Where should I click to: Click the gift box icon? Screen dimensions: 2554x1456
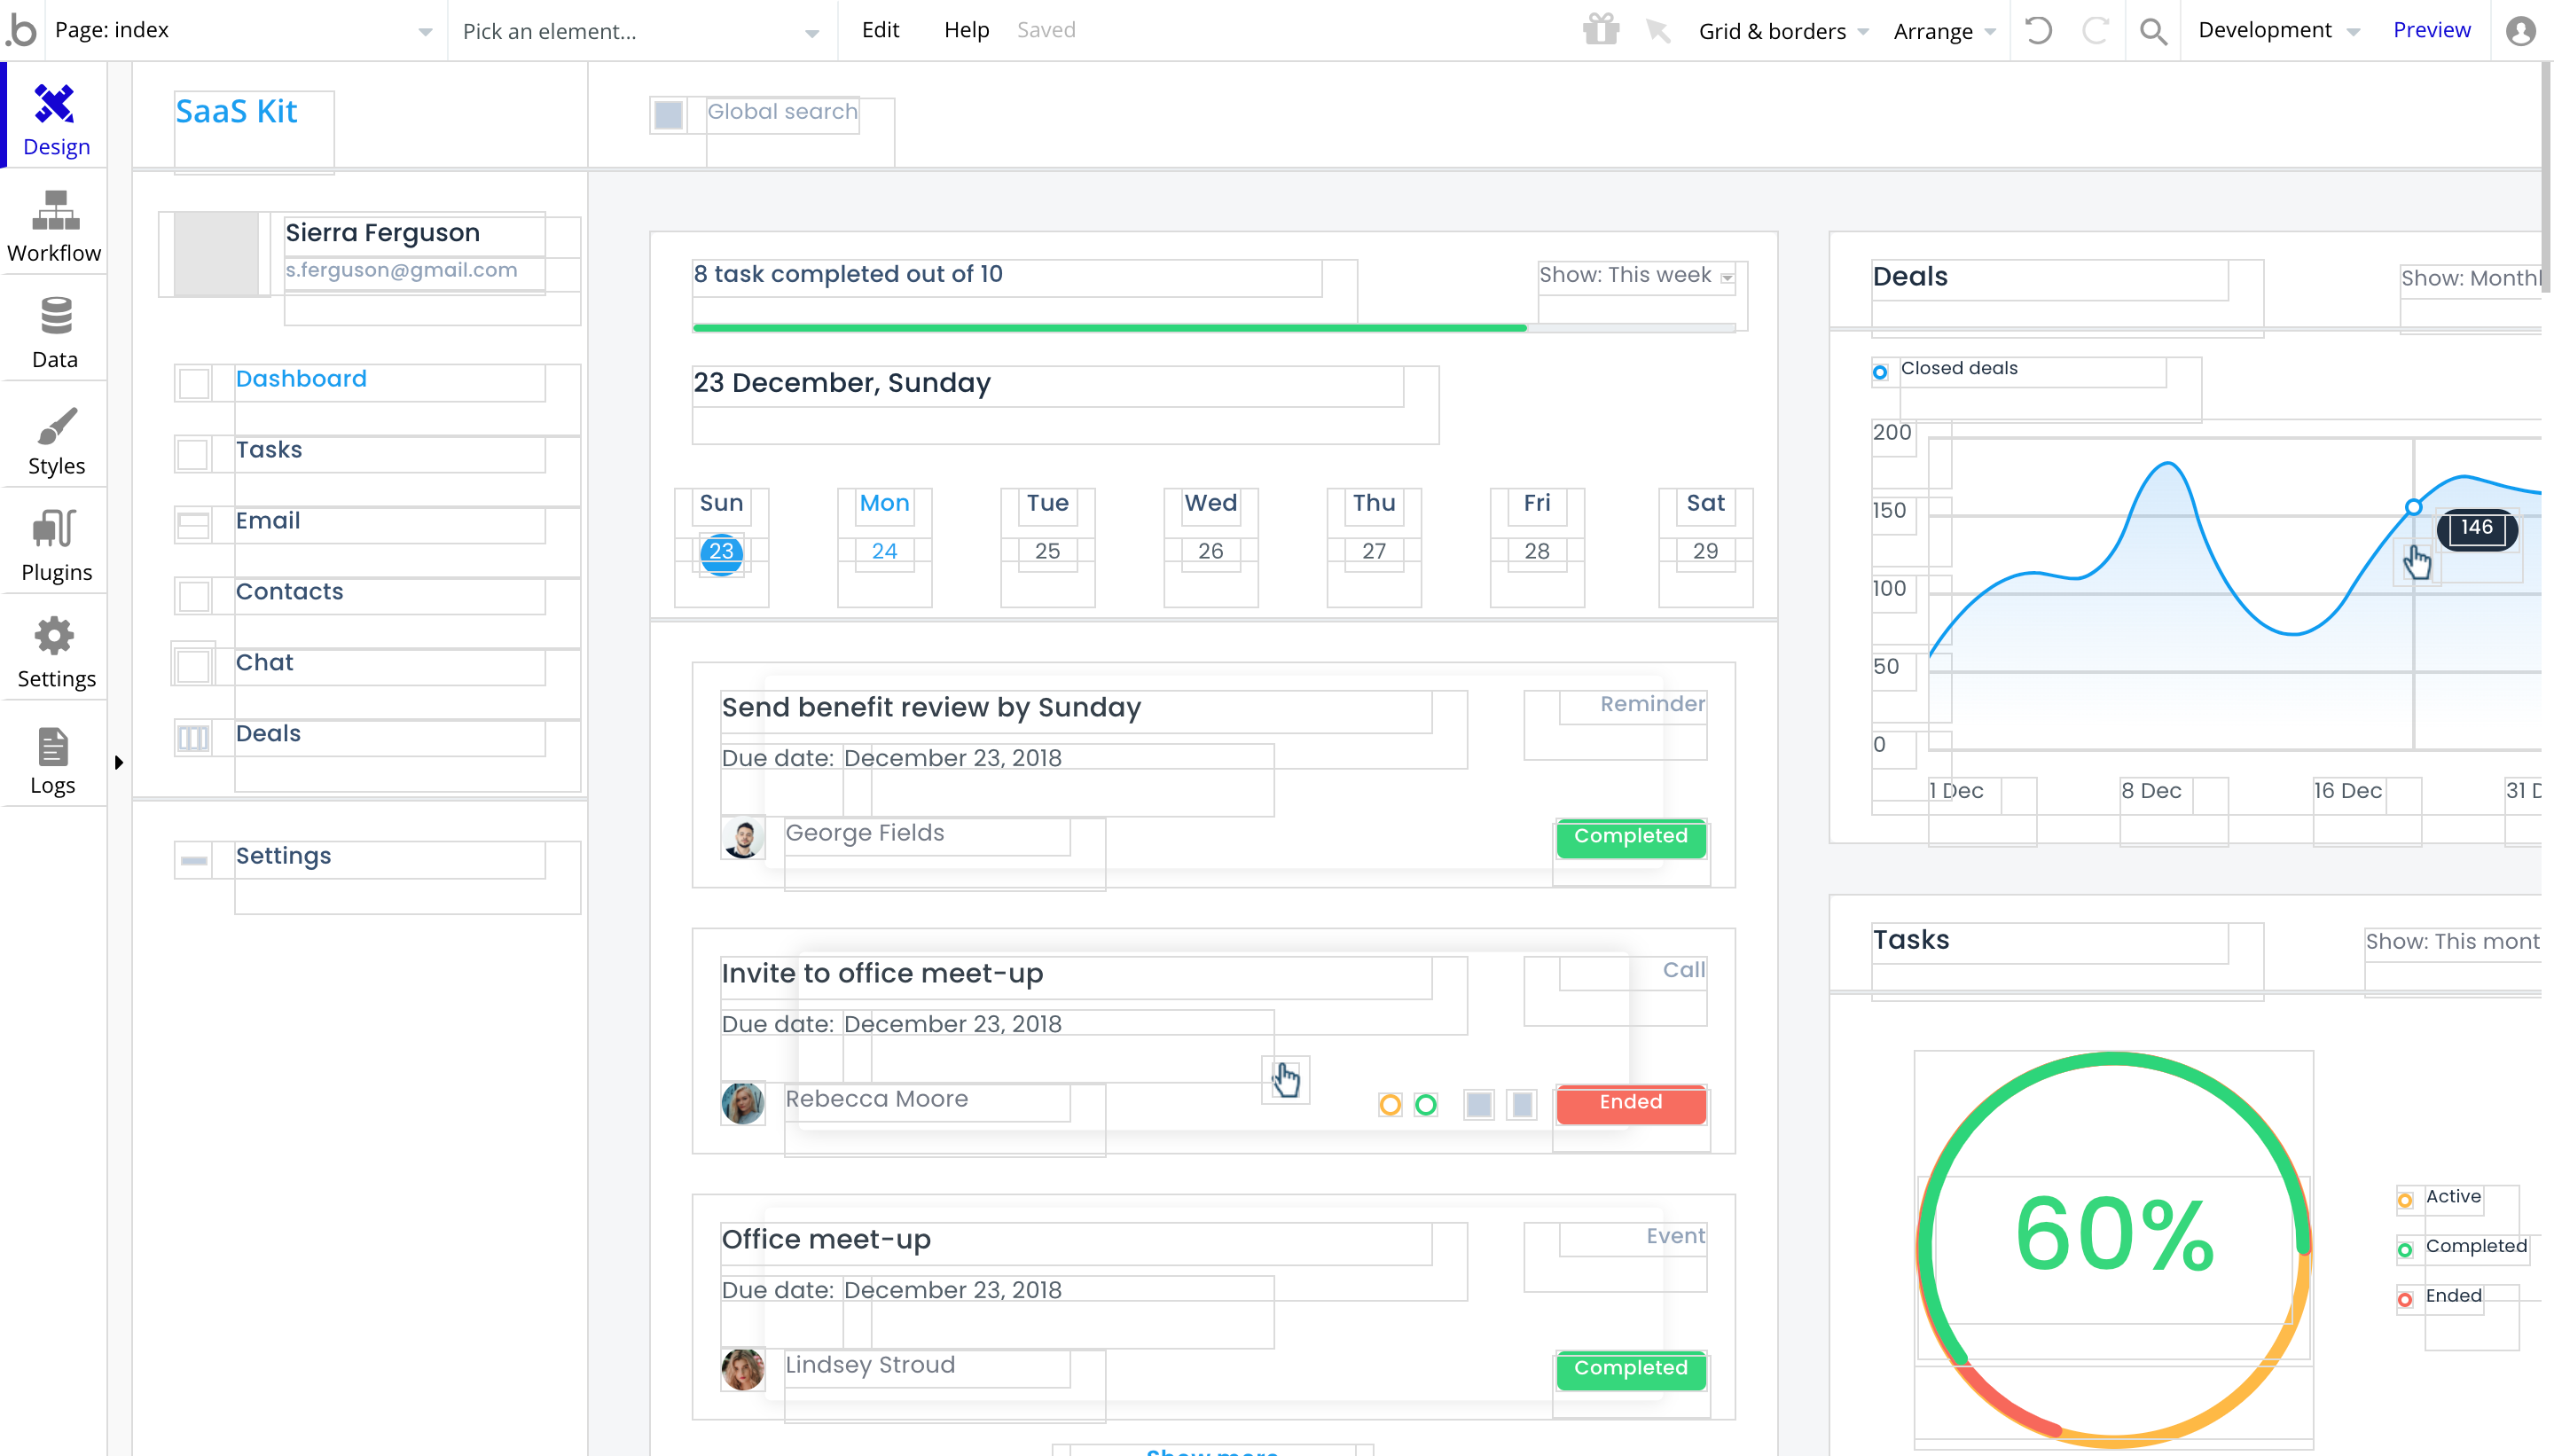[1600, 30]
